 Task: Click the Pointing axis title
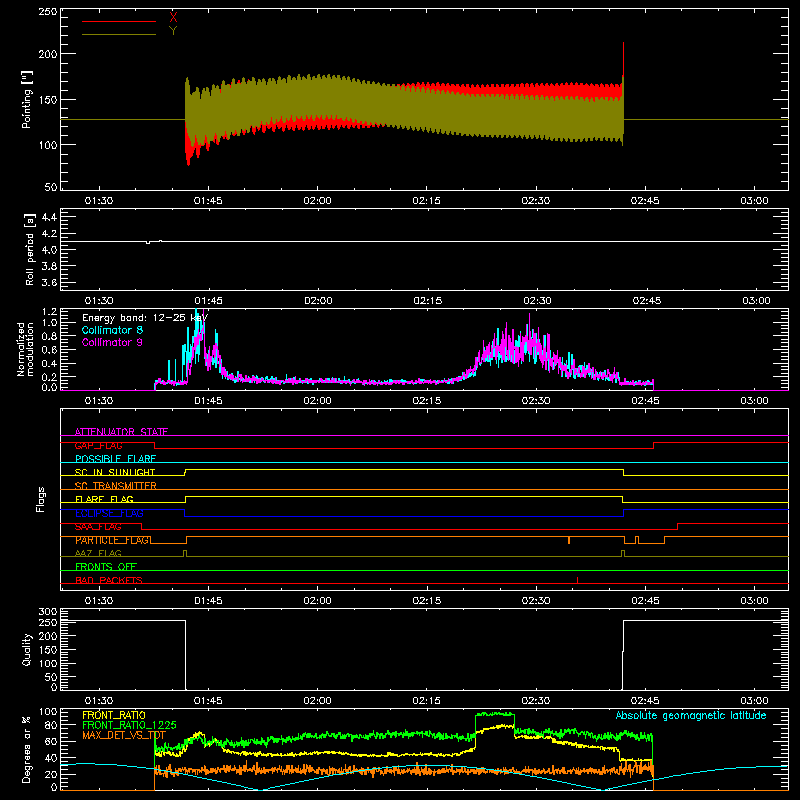click(27, 99)
